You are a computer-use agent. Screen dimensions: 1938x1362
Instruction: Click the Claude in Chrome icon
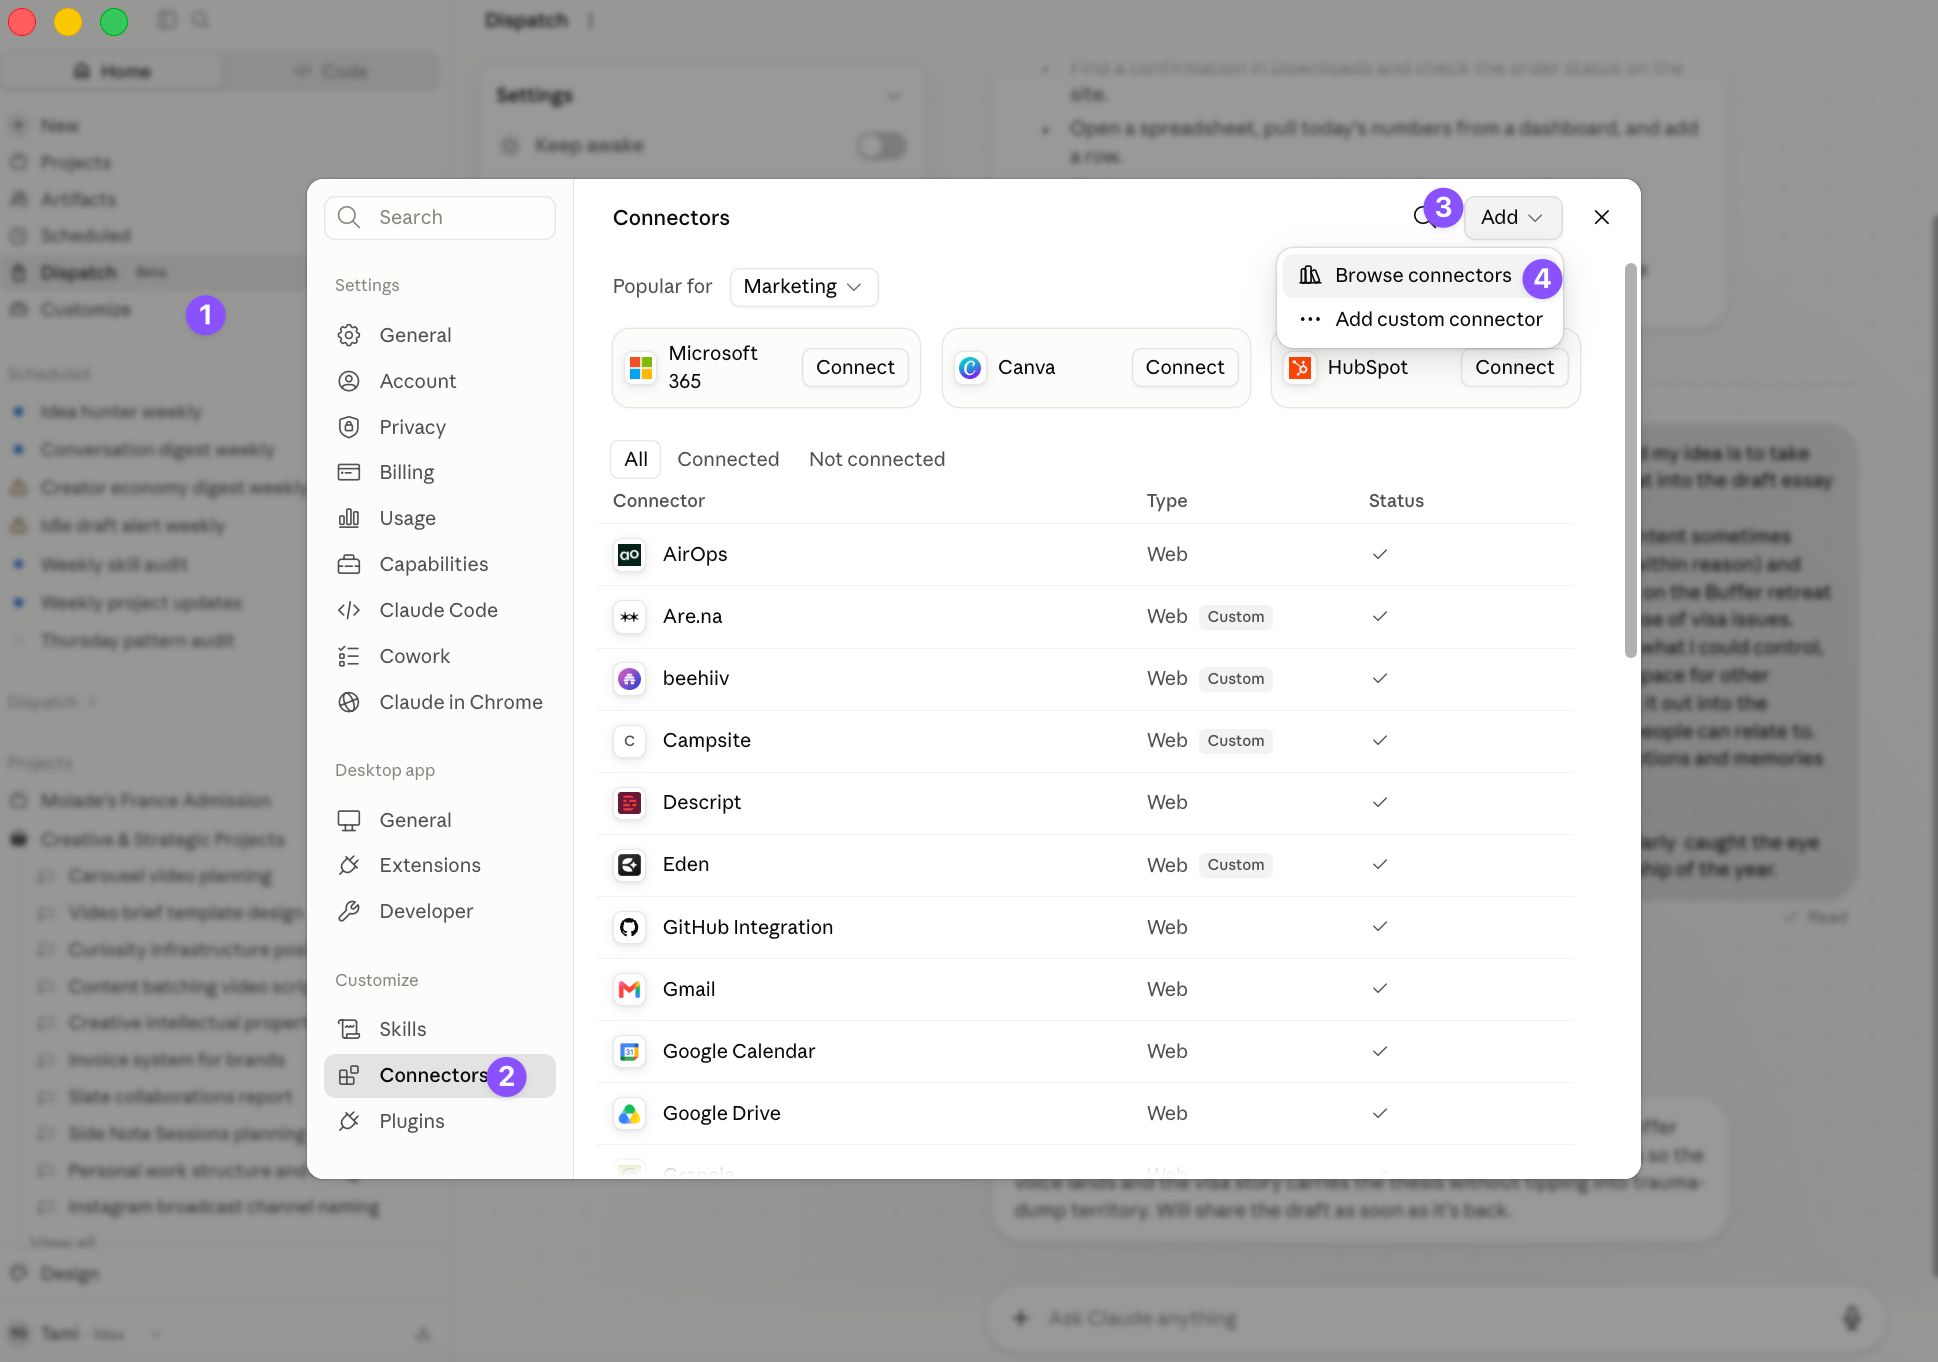[x=349, y=702]
